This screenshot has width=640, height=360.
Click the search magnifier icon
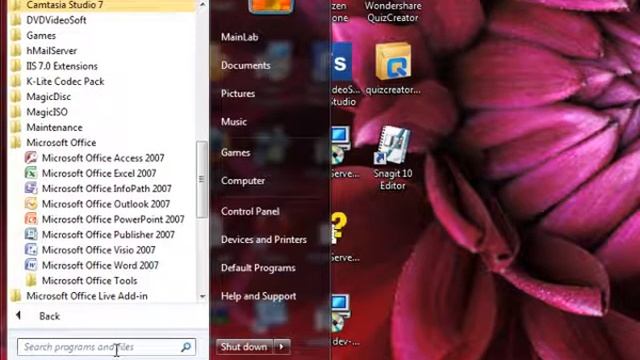click(186, 347)
